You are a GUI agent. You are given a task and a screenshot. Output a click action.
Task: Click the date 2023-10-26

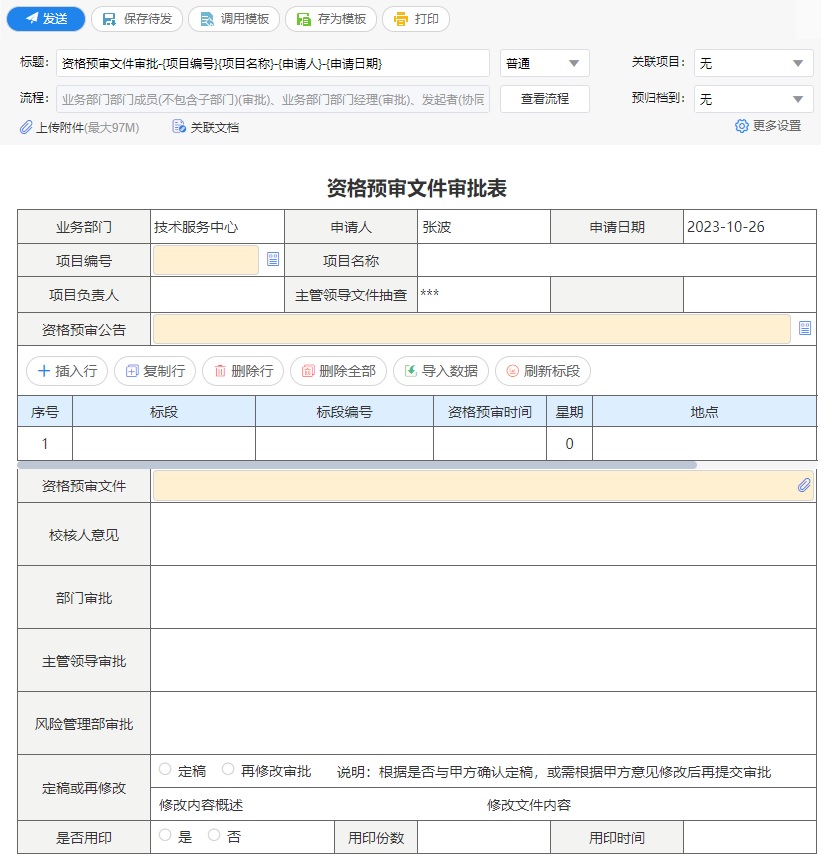point(726,227)
